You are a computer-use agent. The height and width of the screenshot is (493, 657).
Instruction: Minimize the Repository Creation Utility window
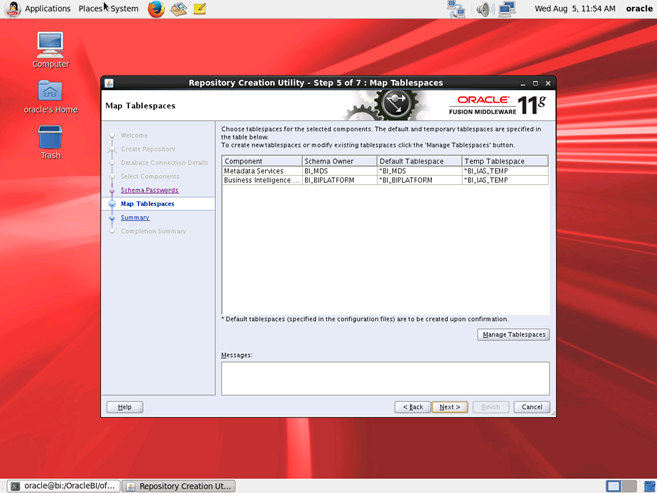click(x=523, y=83)
